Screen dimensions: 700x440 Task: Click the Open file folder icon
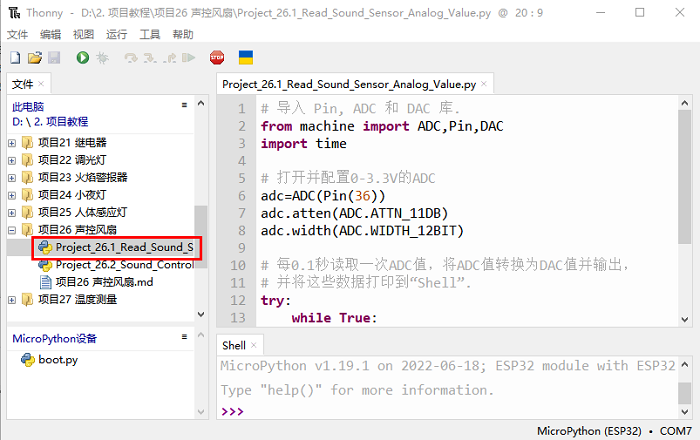(x=34, y=59)
